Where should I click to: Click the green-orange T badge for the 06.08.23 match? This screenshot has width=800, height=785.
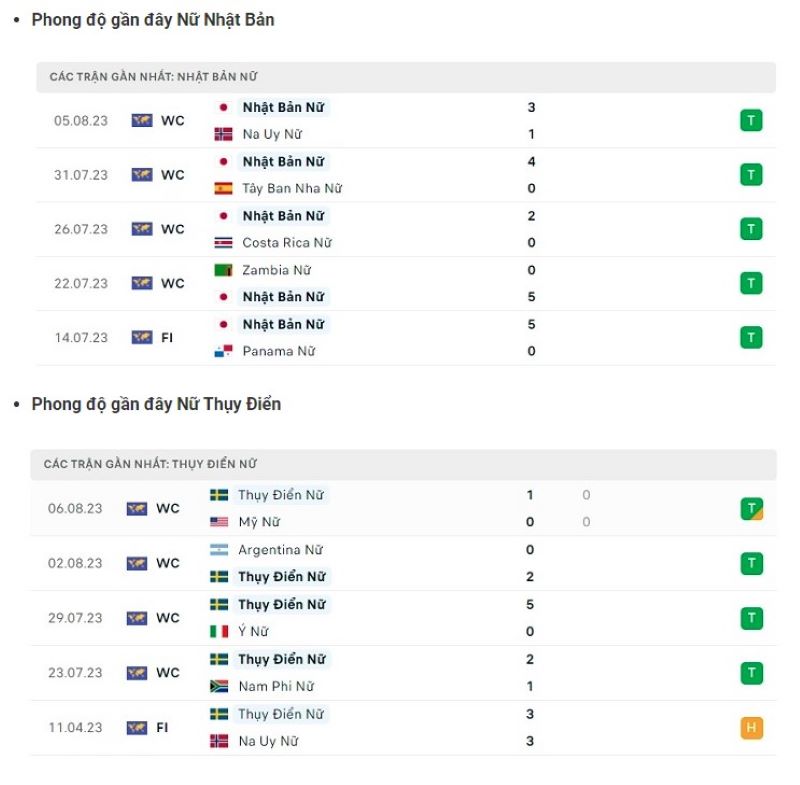coord(752,509)
